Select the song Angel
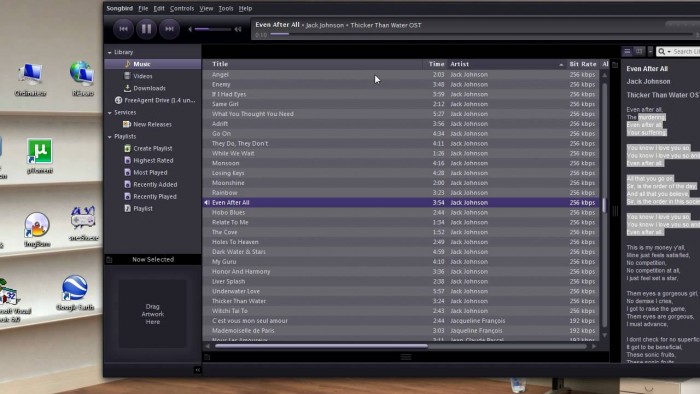 (400, 75)
